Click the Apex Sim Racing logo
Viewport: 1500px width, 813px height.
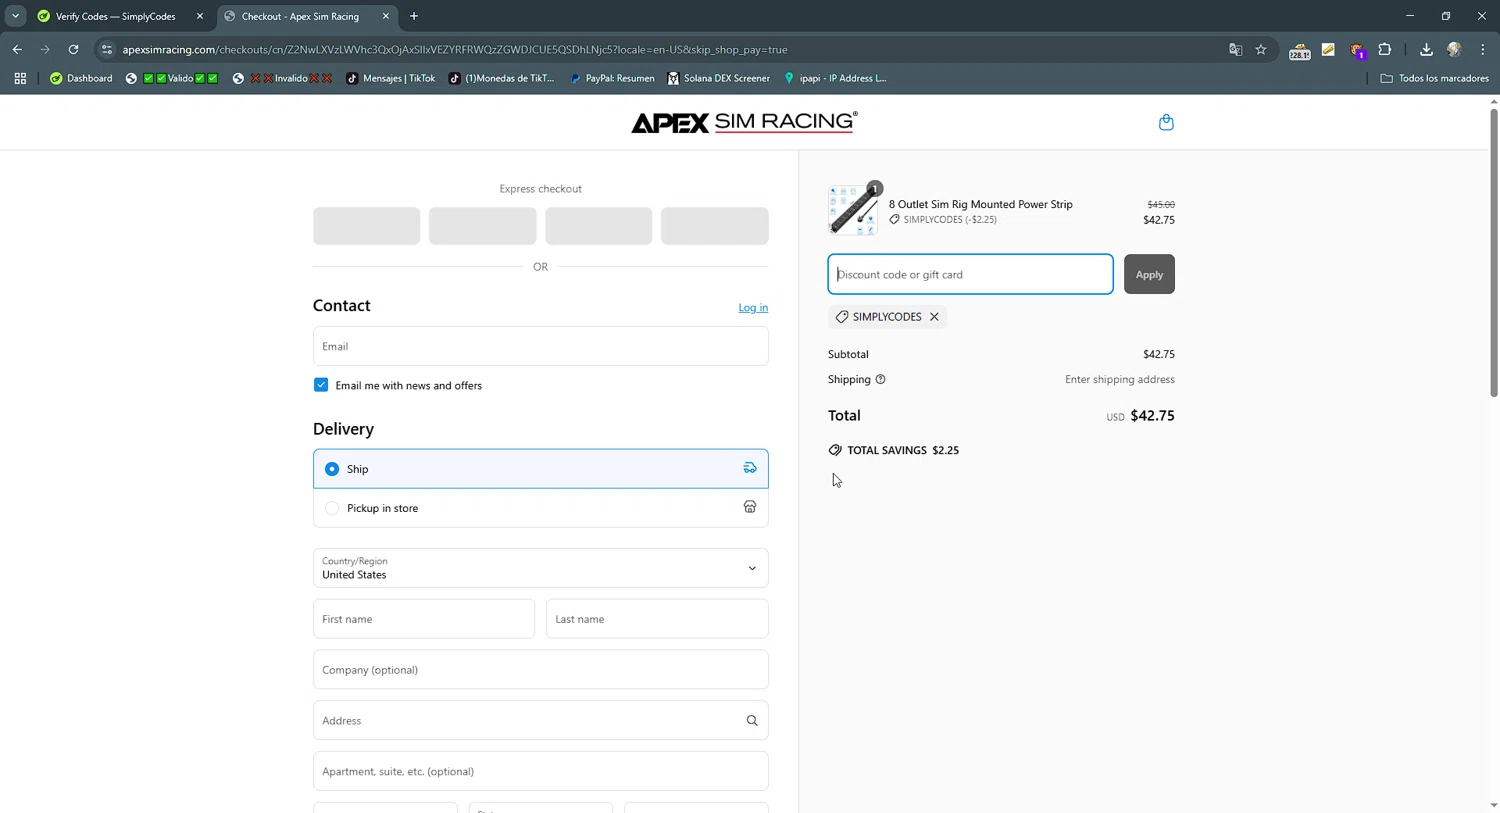(x=744, y=122)
